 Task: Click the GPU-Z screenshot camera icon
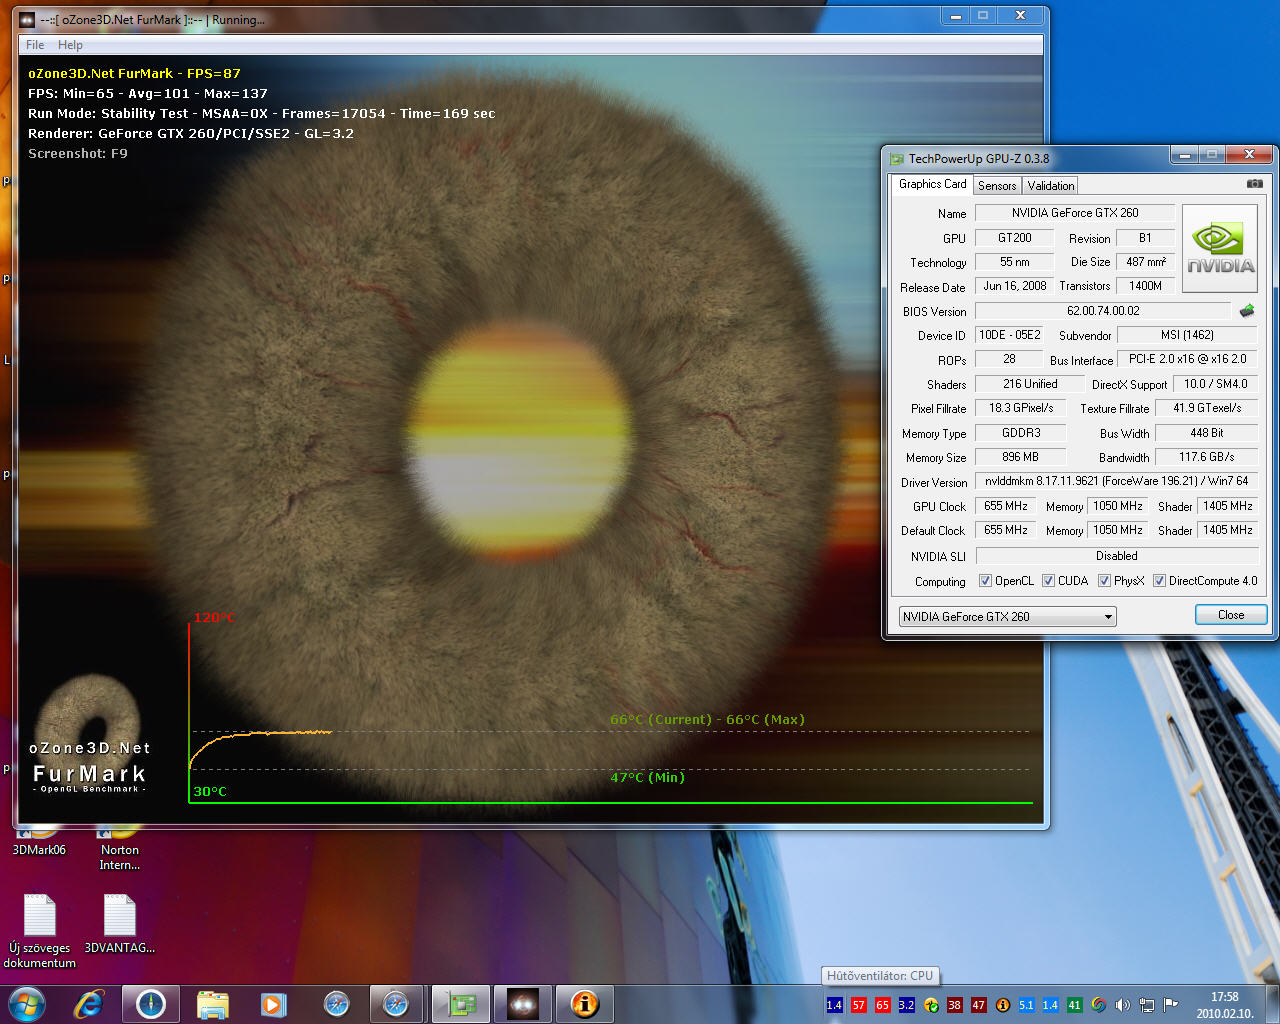pos(1254,184)
